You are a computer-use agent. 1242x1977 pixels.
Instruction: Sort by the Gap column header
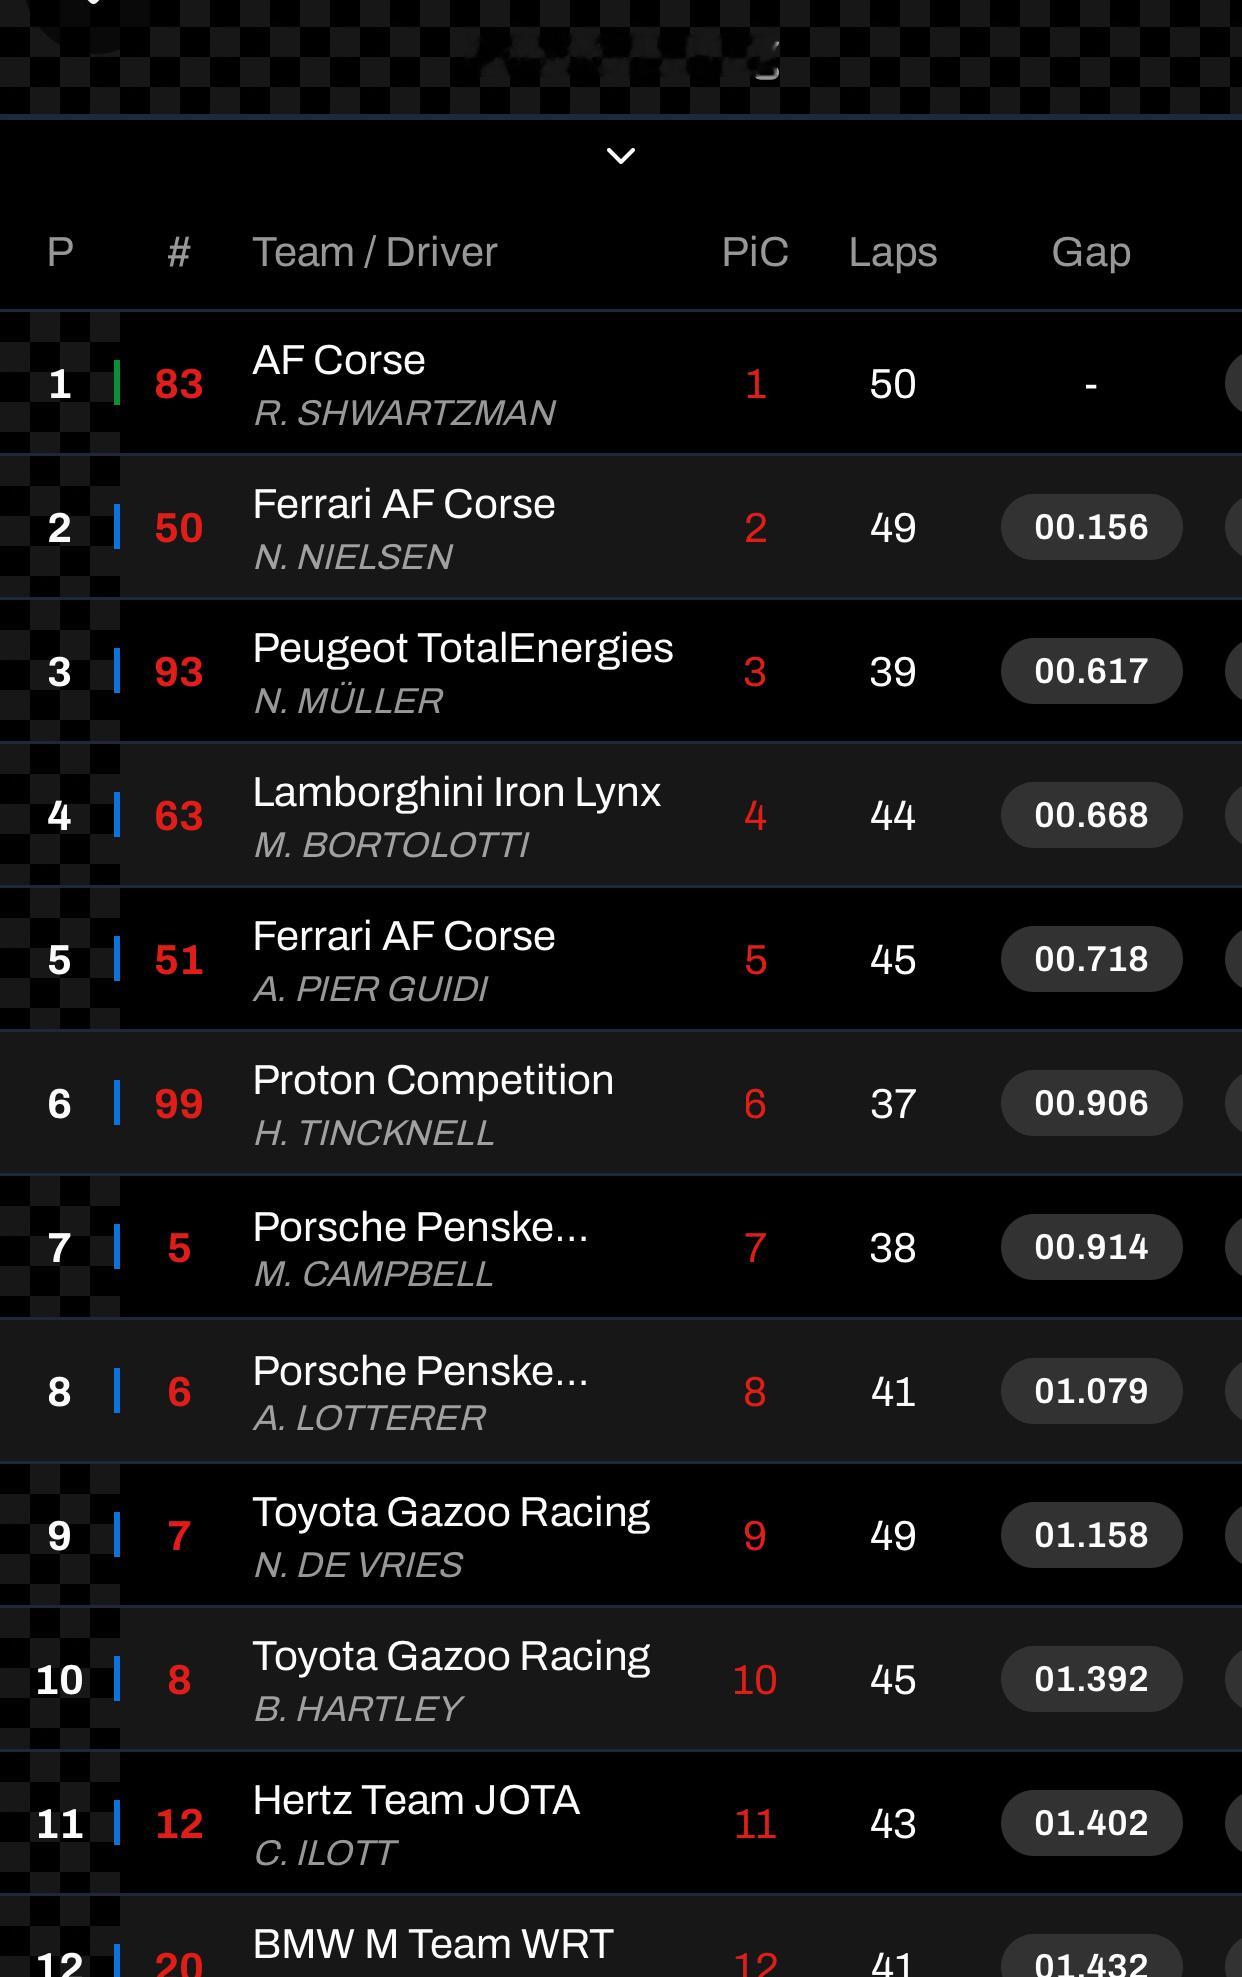pyautogui.click(x=1091, y=252)
